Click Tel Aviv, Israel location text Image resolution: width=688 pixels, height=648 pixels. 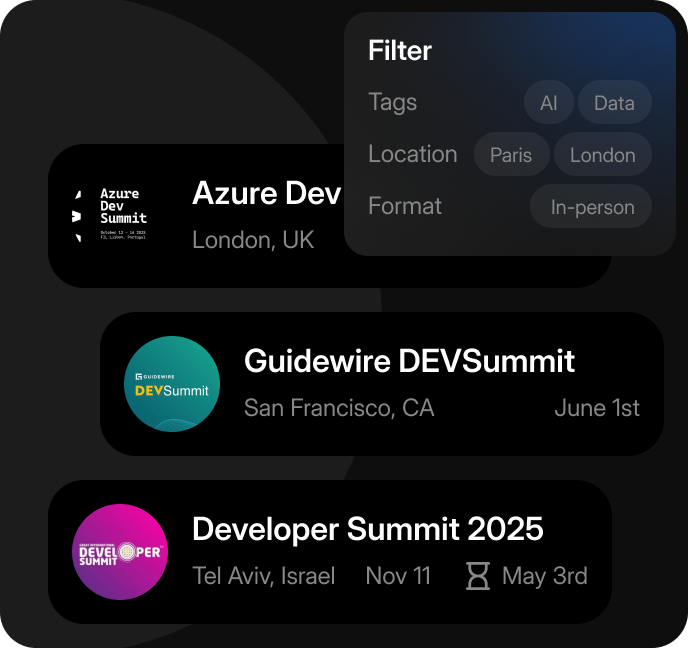pyautogui.click(x=264, y=576)
